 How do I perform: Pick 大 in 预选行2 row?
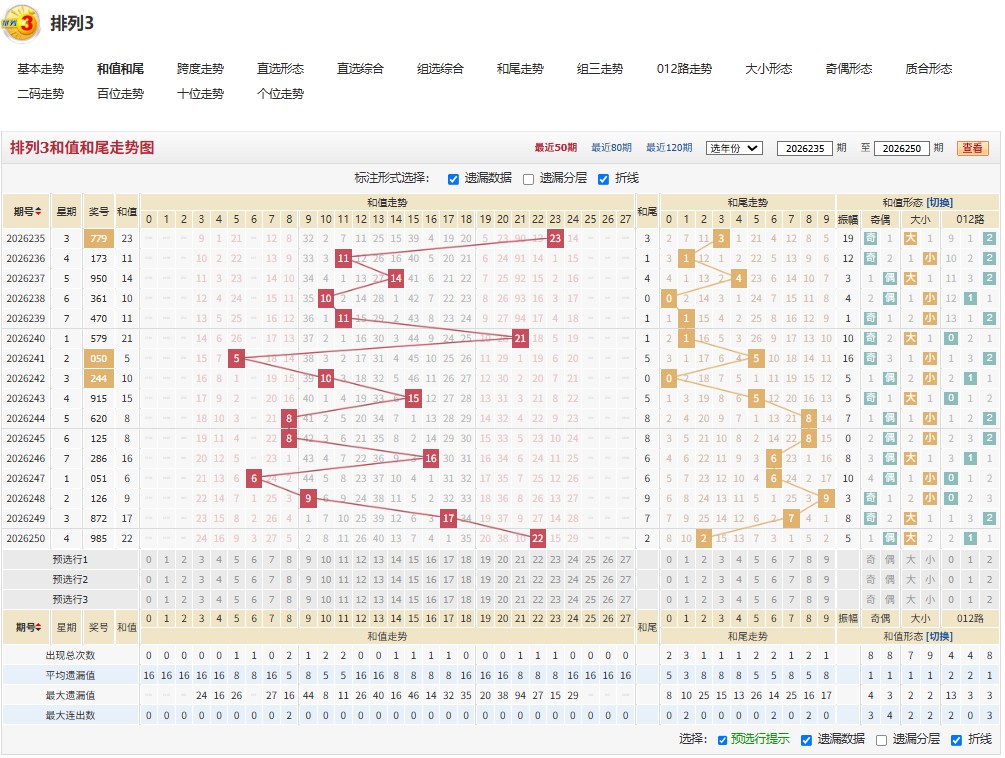(910, 579)
